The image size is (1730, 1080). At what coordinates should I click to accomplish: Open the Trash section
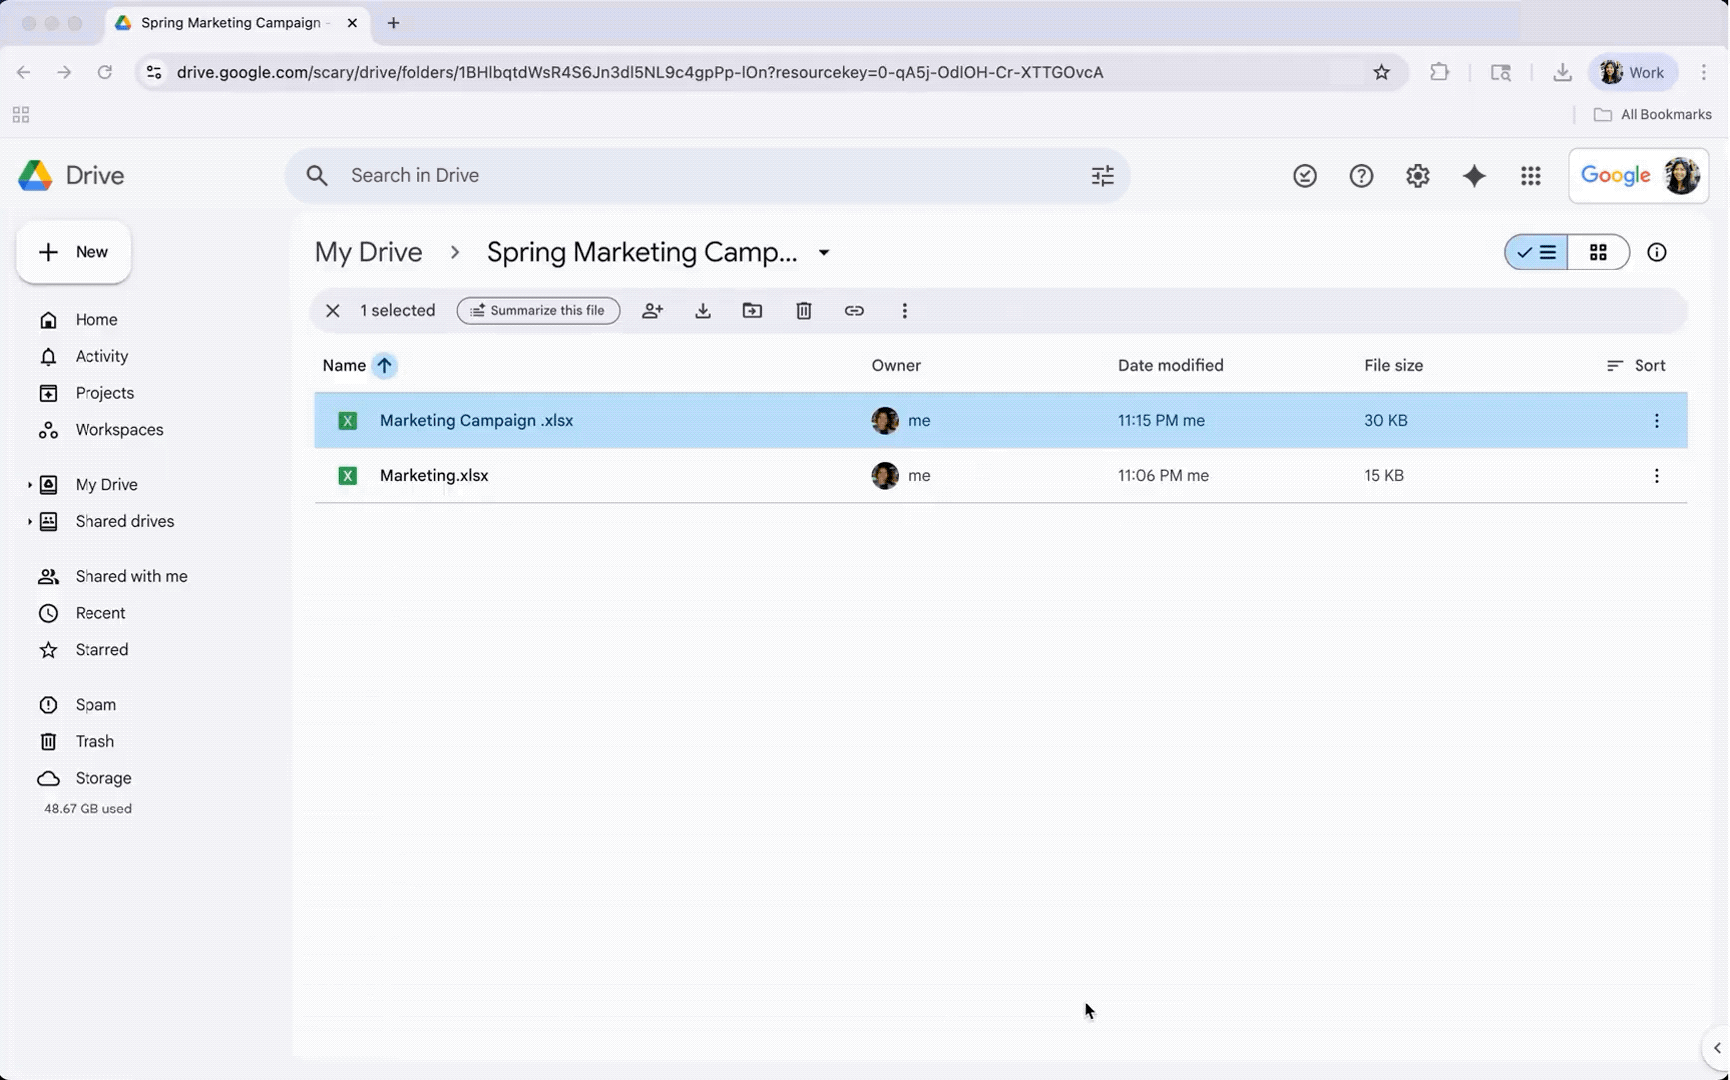click(x=94, y=741)
